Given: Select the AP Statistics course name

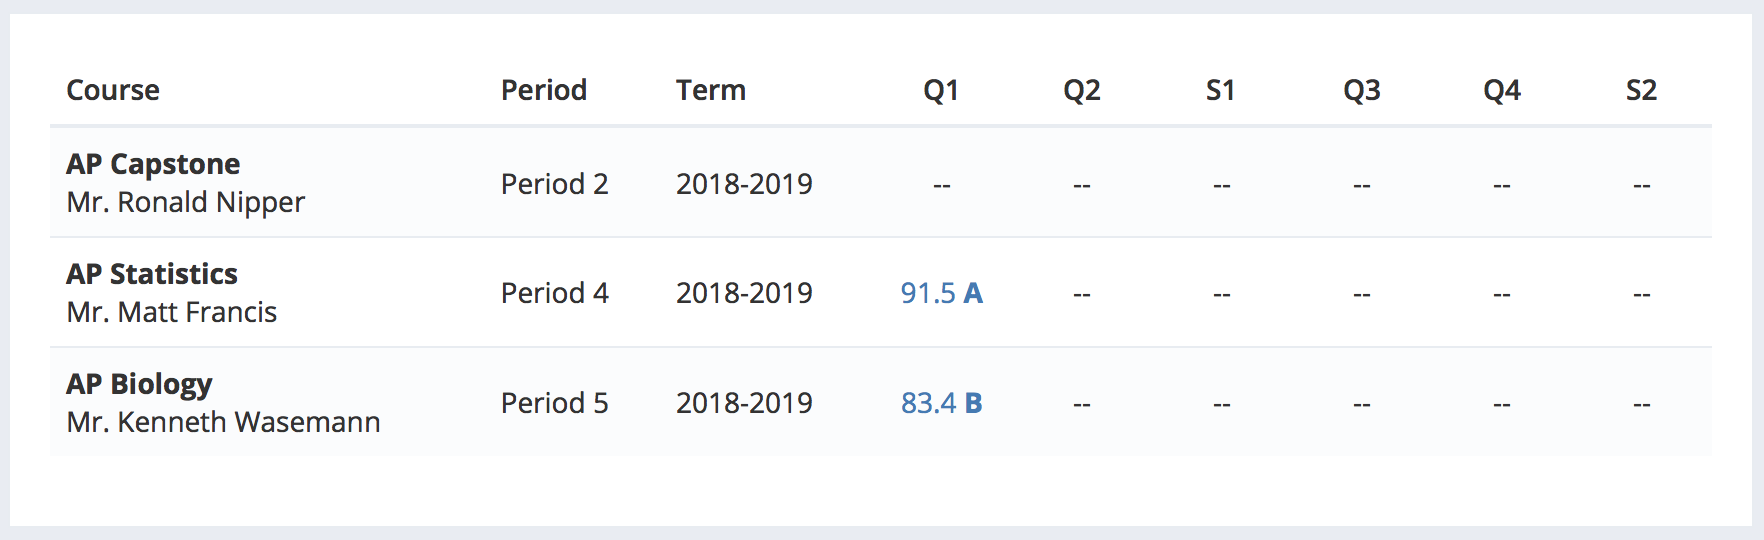Looking at the screenshot, I should [152, 274].
